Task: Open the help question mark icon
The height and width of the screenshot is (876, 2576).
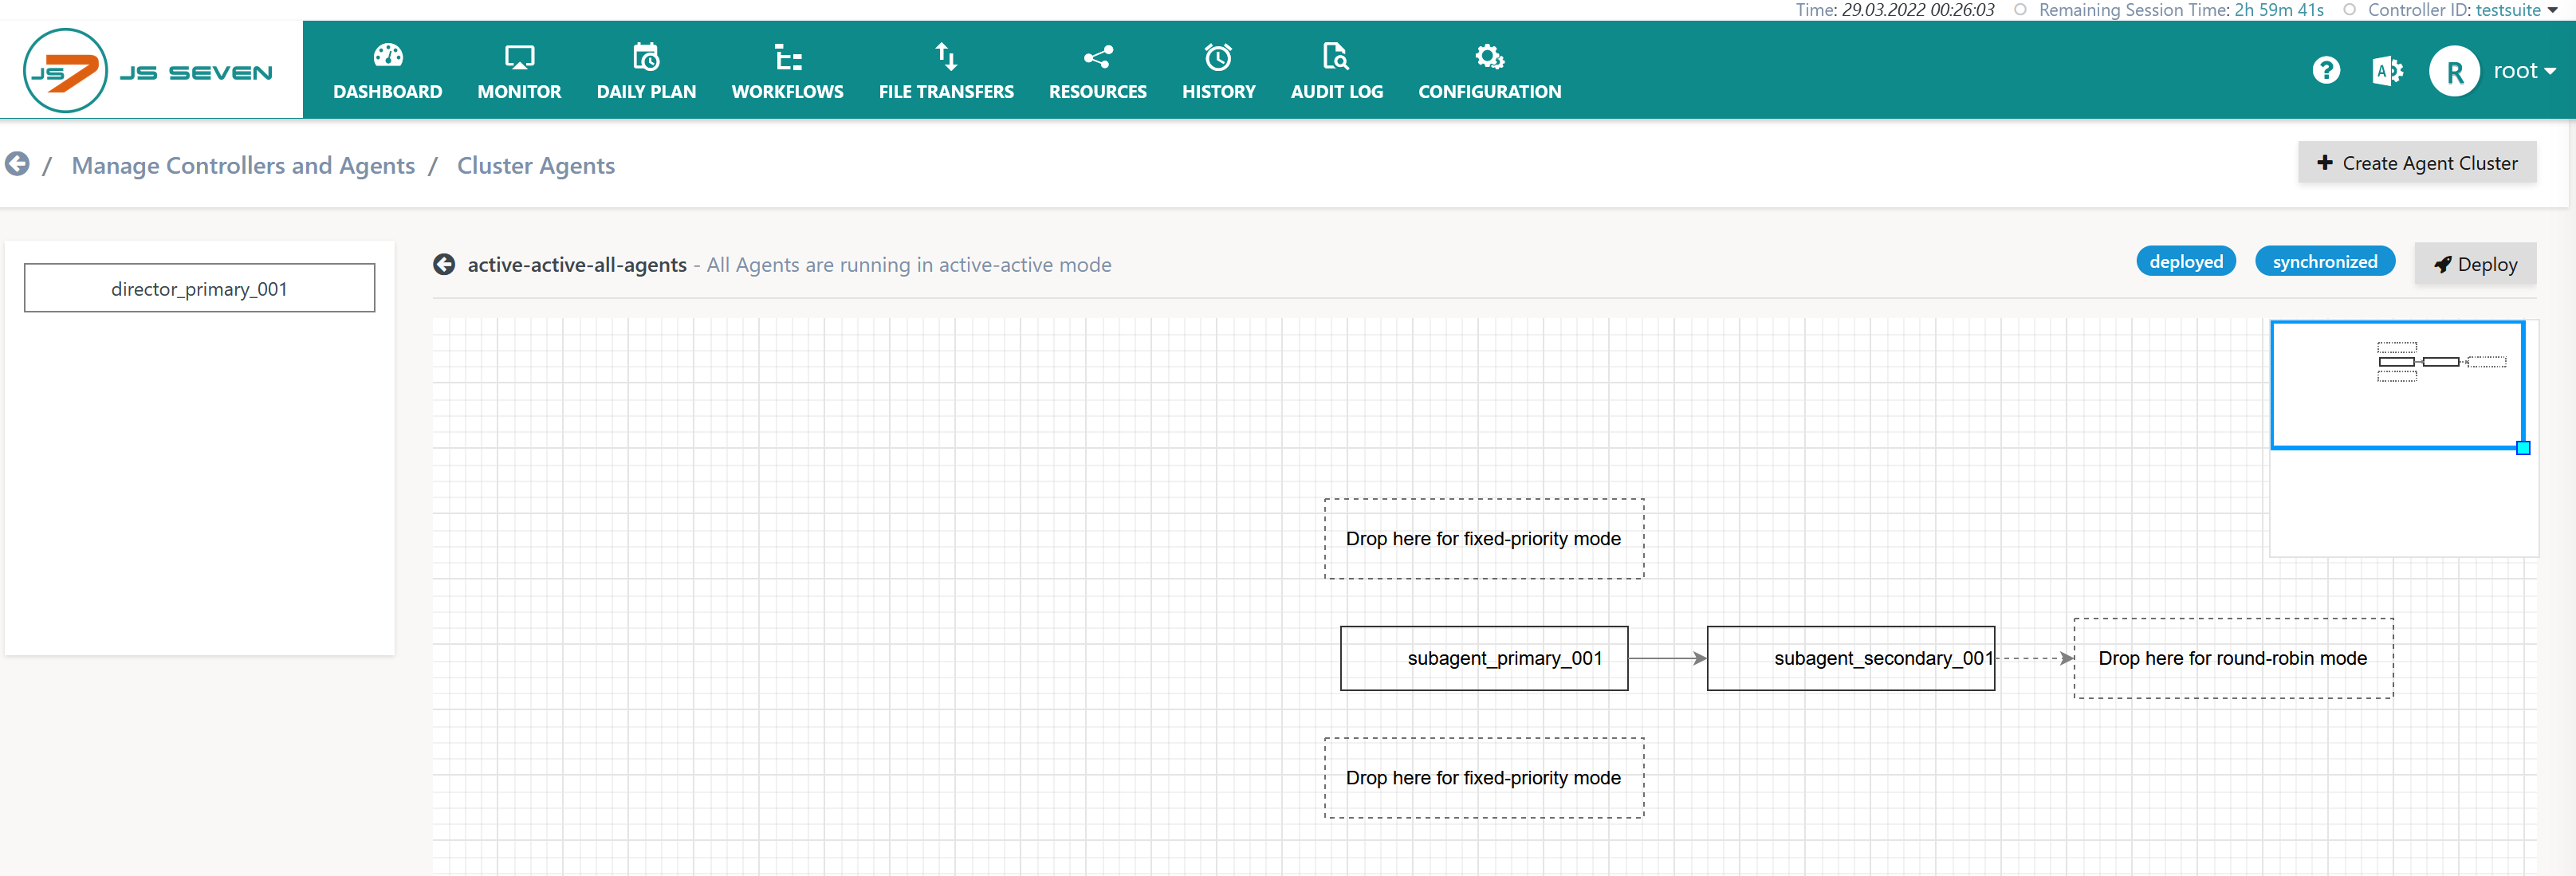Action: (2326, 70)
